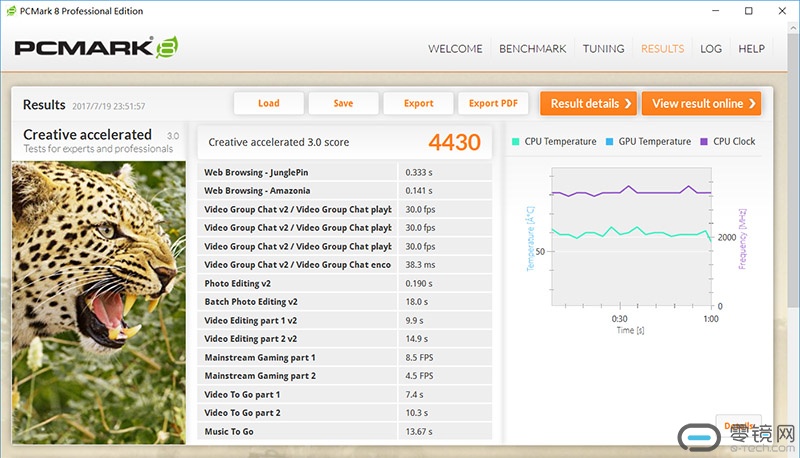Click the 4.5 FPS gaming value
The width and height of the screenshot is (800, 458).
click(419, 376)
